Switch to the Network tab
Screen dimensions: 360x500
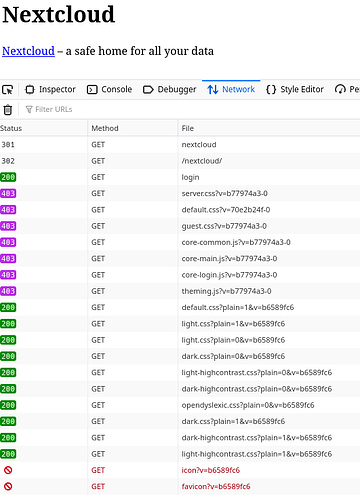(231, 89)
